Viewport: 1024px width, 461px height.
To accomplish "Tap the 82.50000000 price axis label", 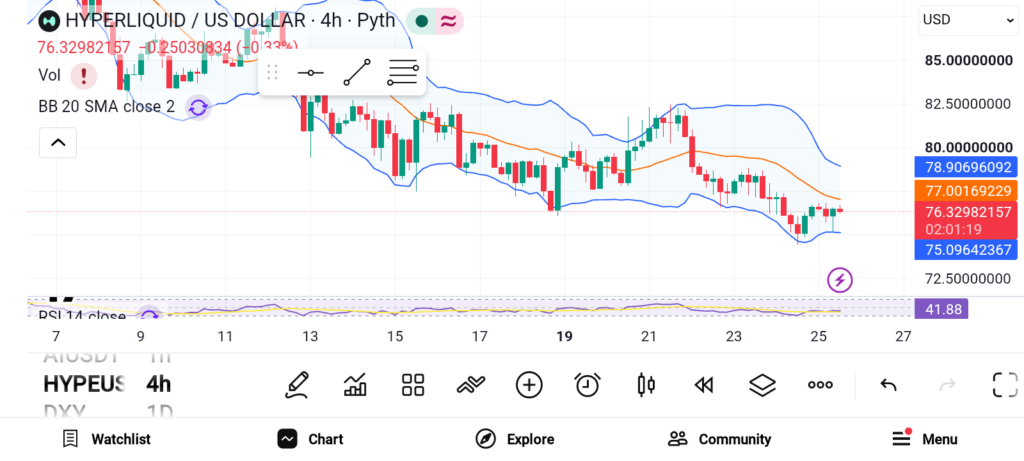I will 968,104.
